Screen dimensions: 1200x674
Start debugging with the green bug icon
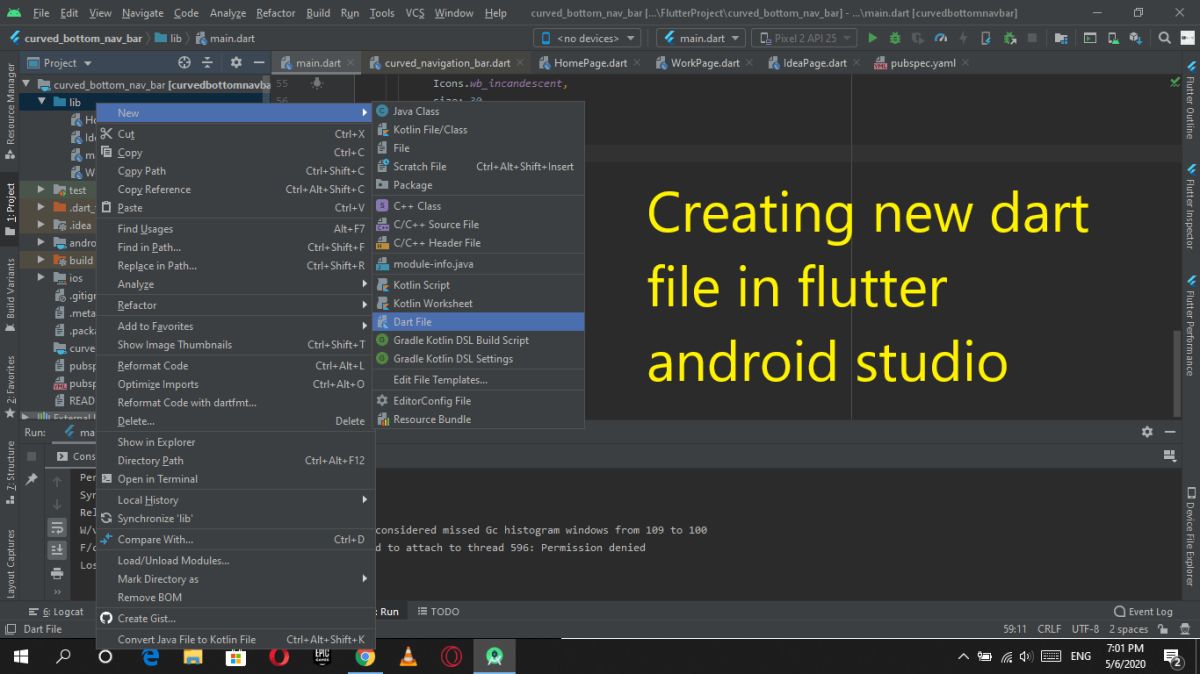(x=895, y=38)
